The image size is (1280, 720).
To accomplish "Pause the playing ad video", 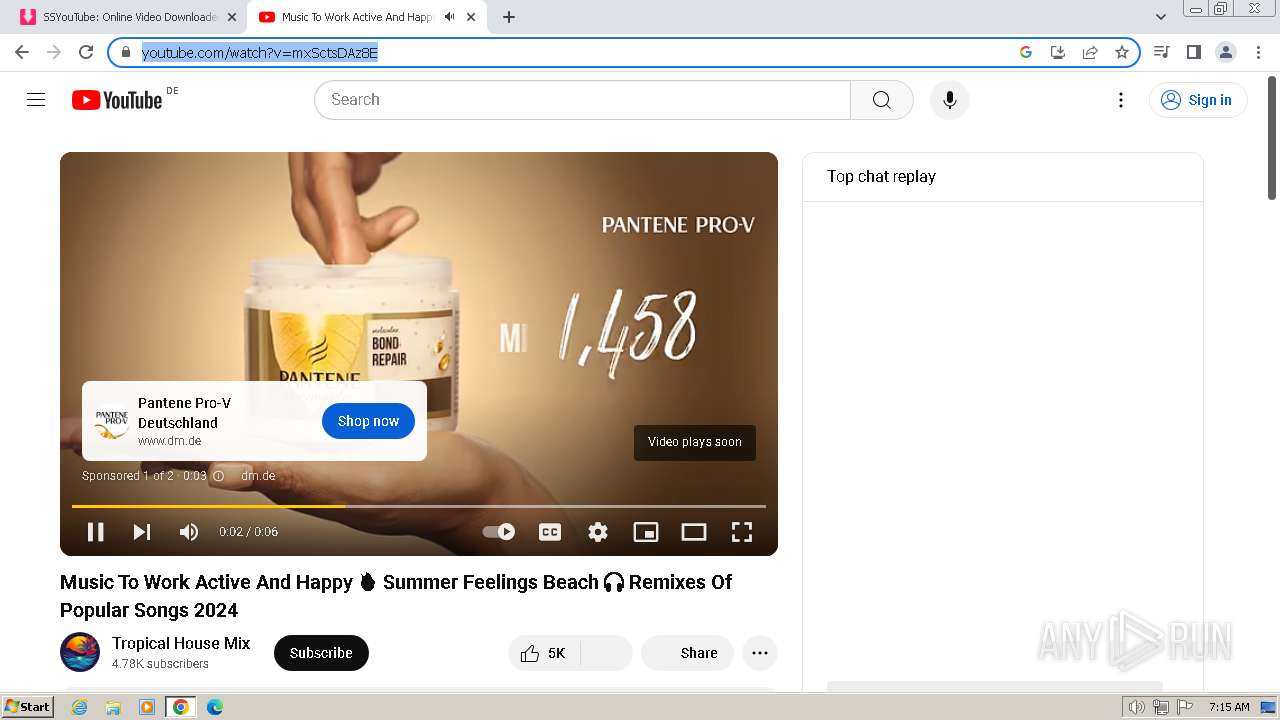I will (x=96, y=532).
